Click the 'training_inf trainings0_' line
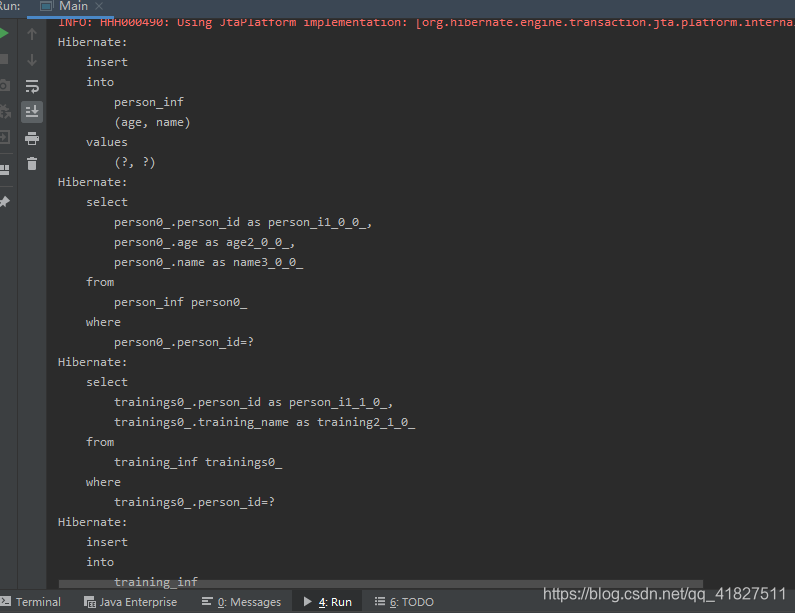This screenshot has height=613, width=795. [x=198, y=462]
